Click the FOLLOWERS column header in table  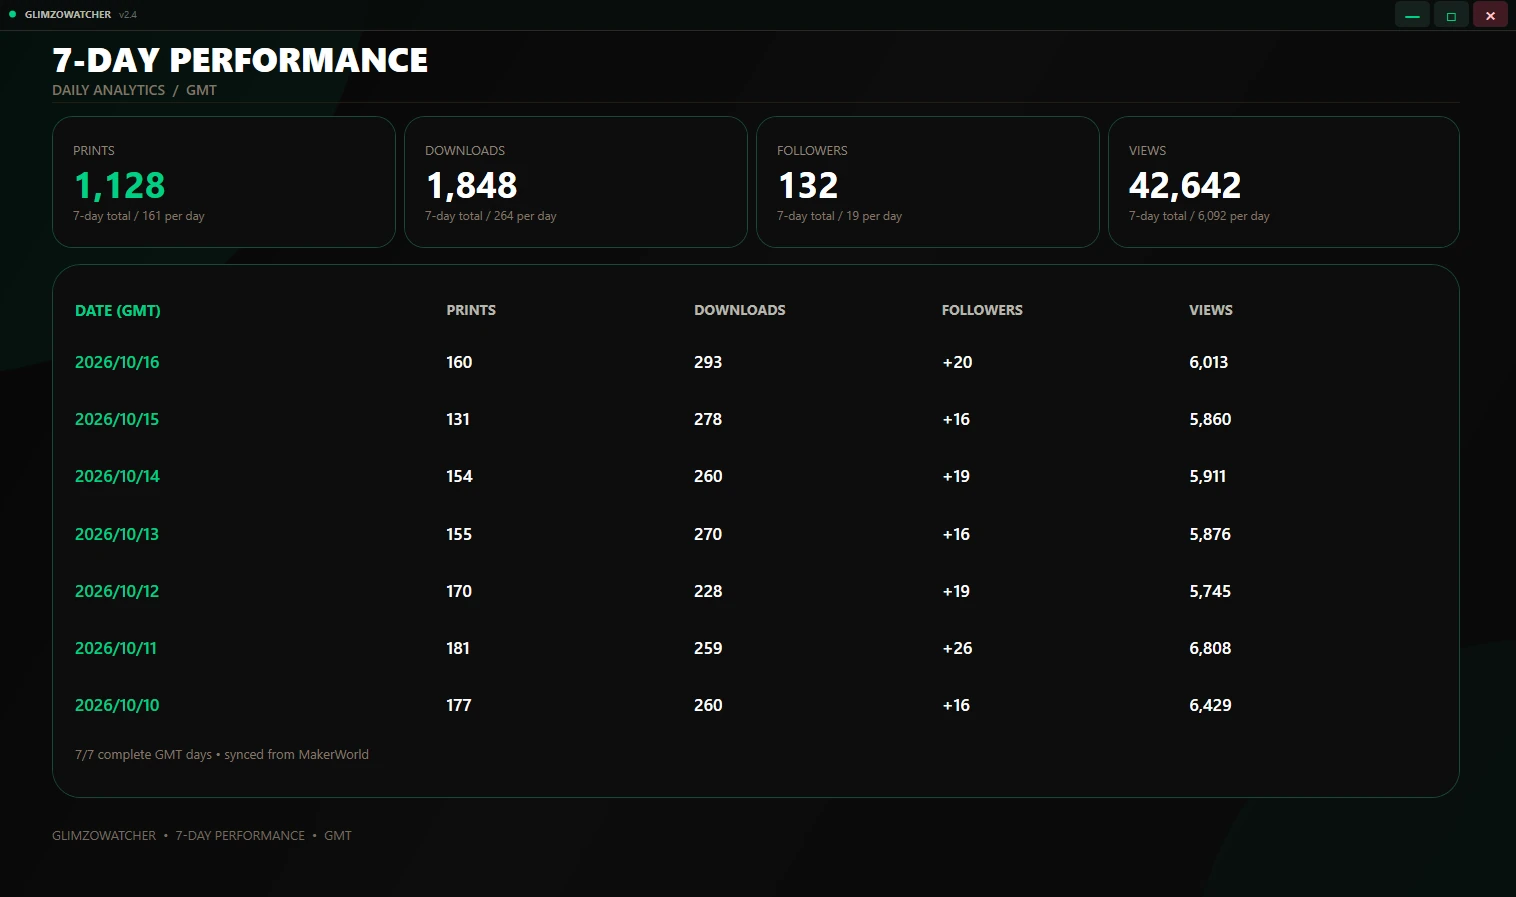point(982,310)
